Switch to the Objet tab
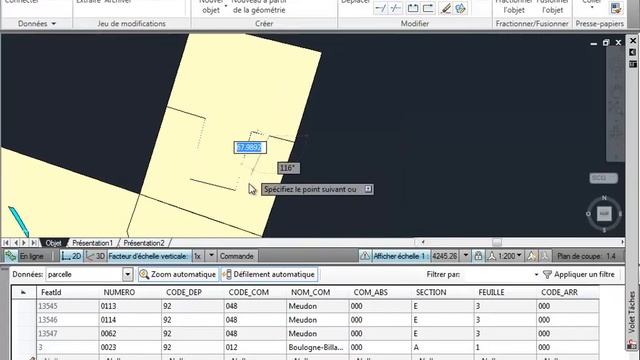The image size is (640, 360). click(53, 243)
